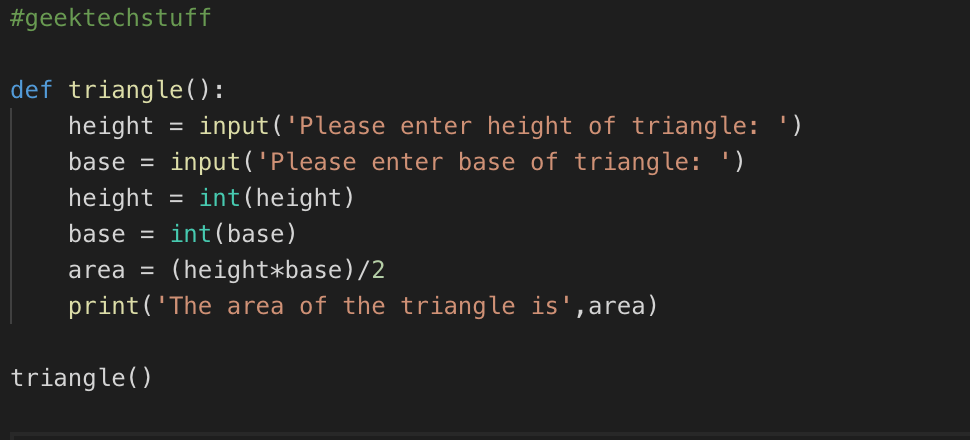Image resolution: width=970 pixels, height=440 pixels.
Task: Click the height variable assigned from input
Action: point(111,127)
